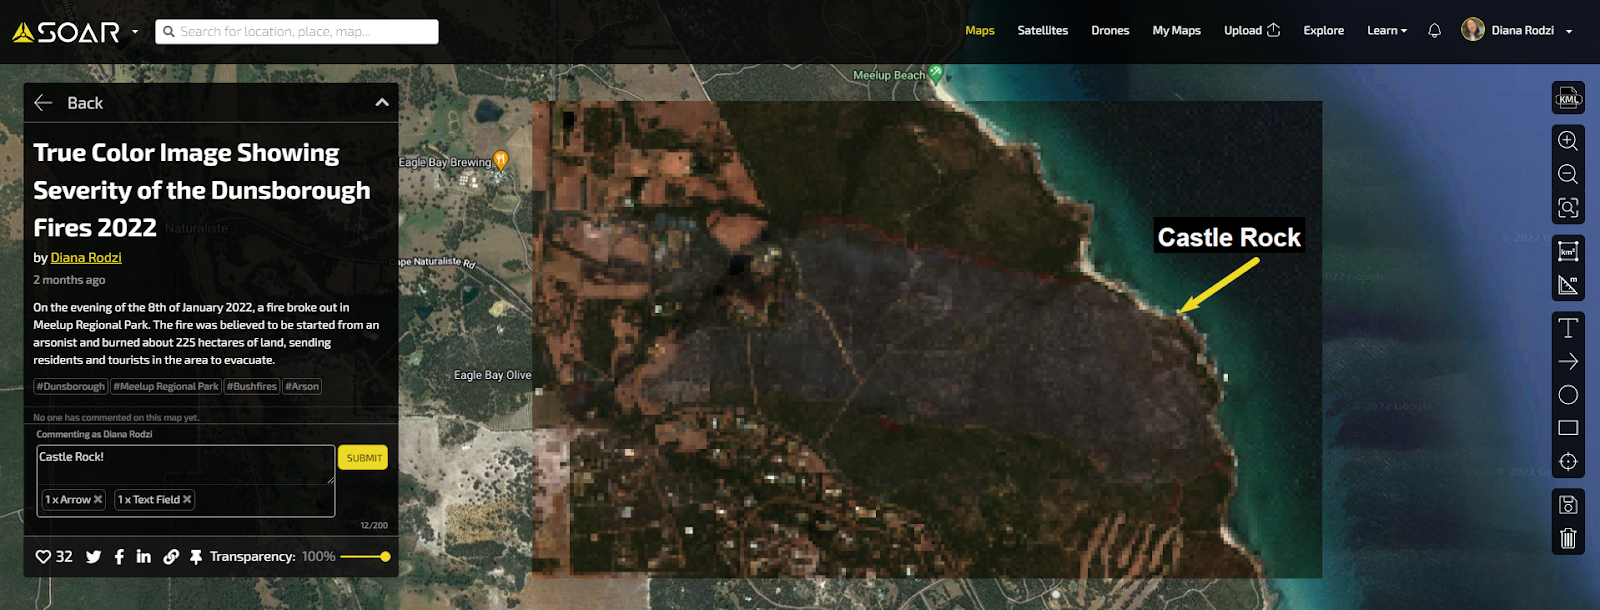Save annotations with the floppy disk icon

(1568, 505)
